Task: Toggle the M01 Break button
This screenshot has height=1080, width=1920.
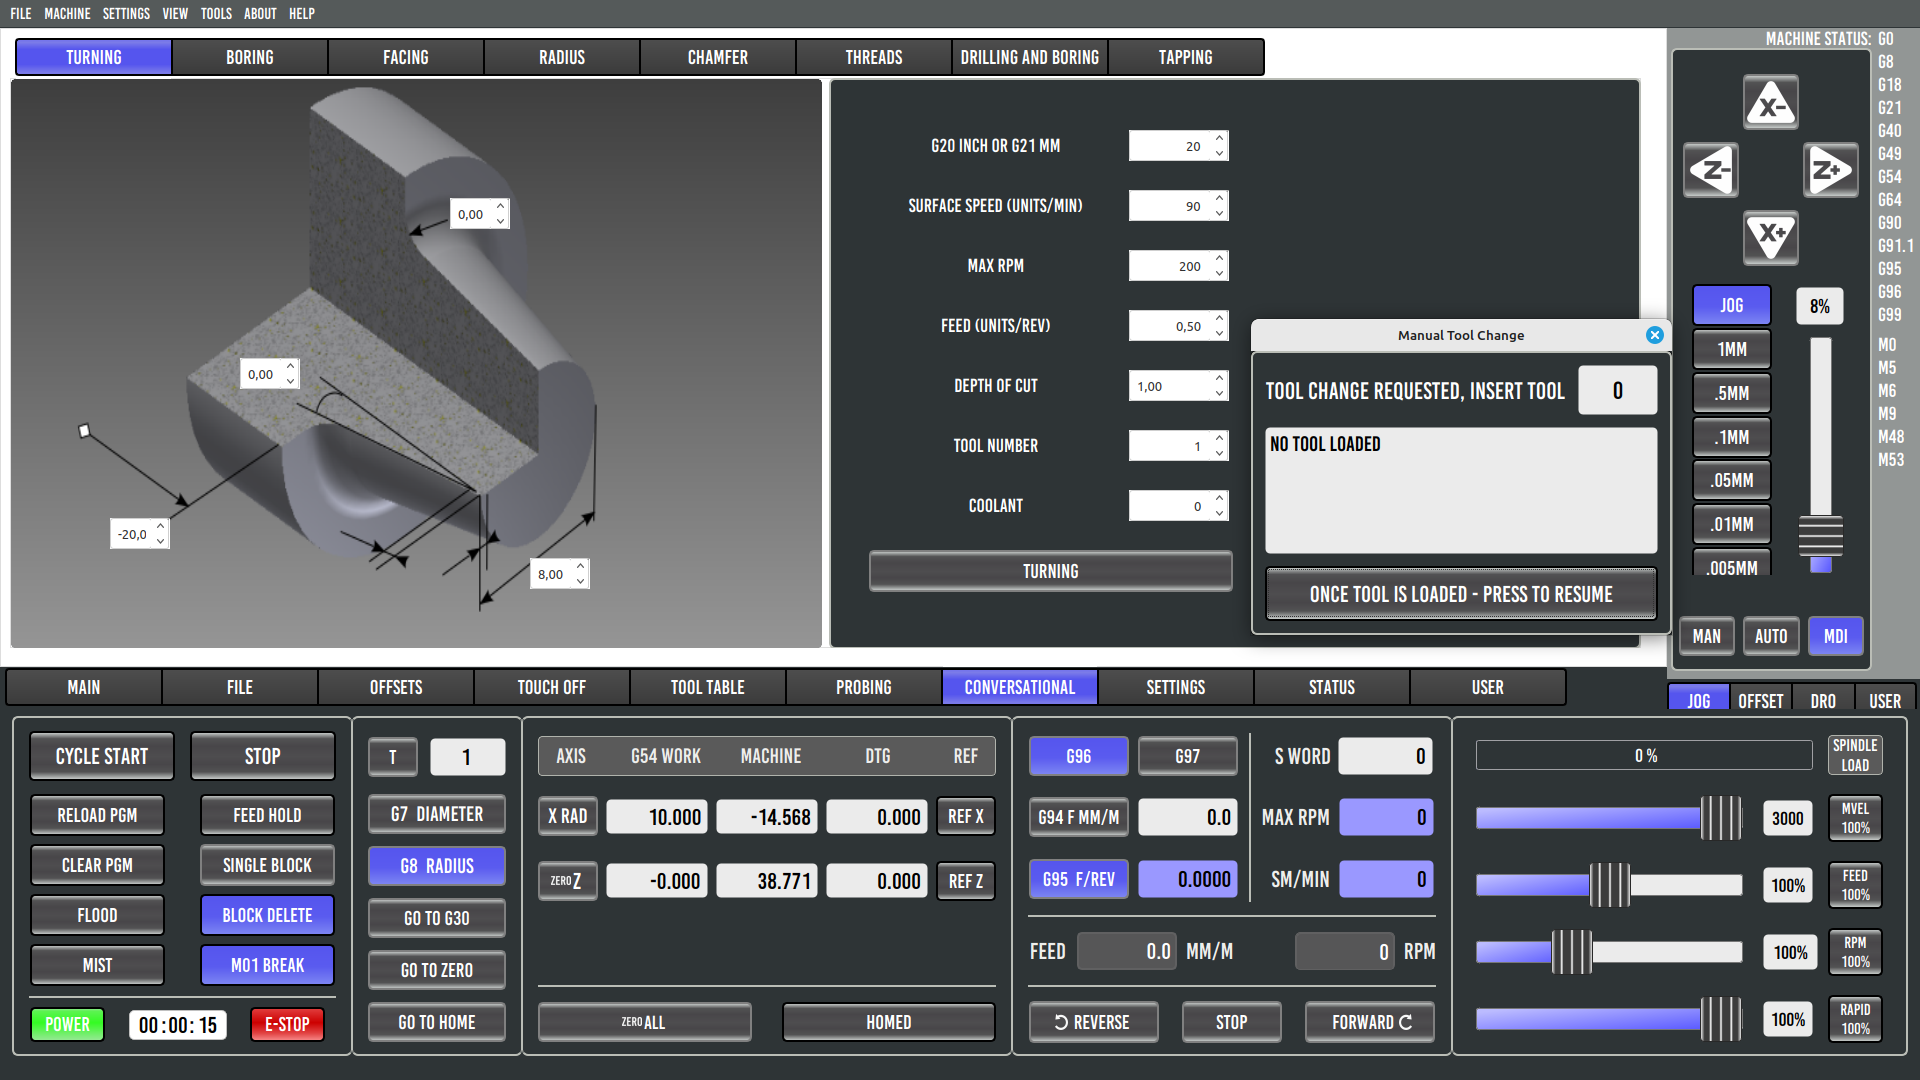Action: coord(267,965)
